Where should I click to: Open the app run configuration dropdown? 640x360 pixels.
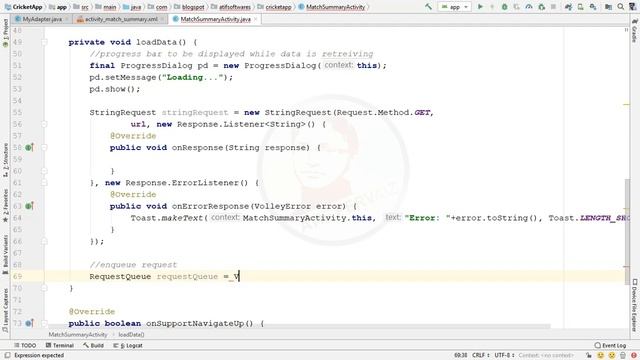coord(454,7)
